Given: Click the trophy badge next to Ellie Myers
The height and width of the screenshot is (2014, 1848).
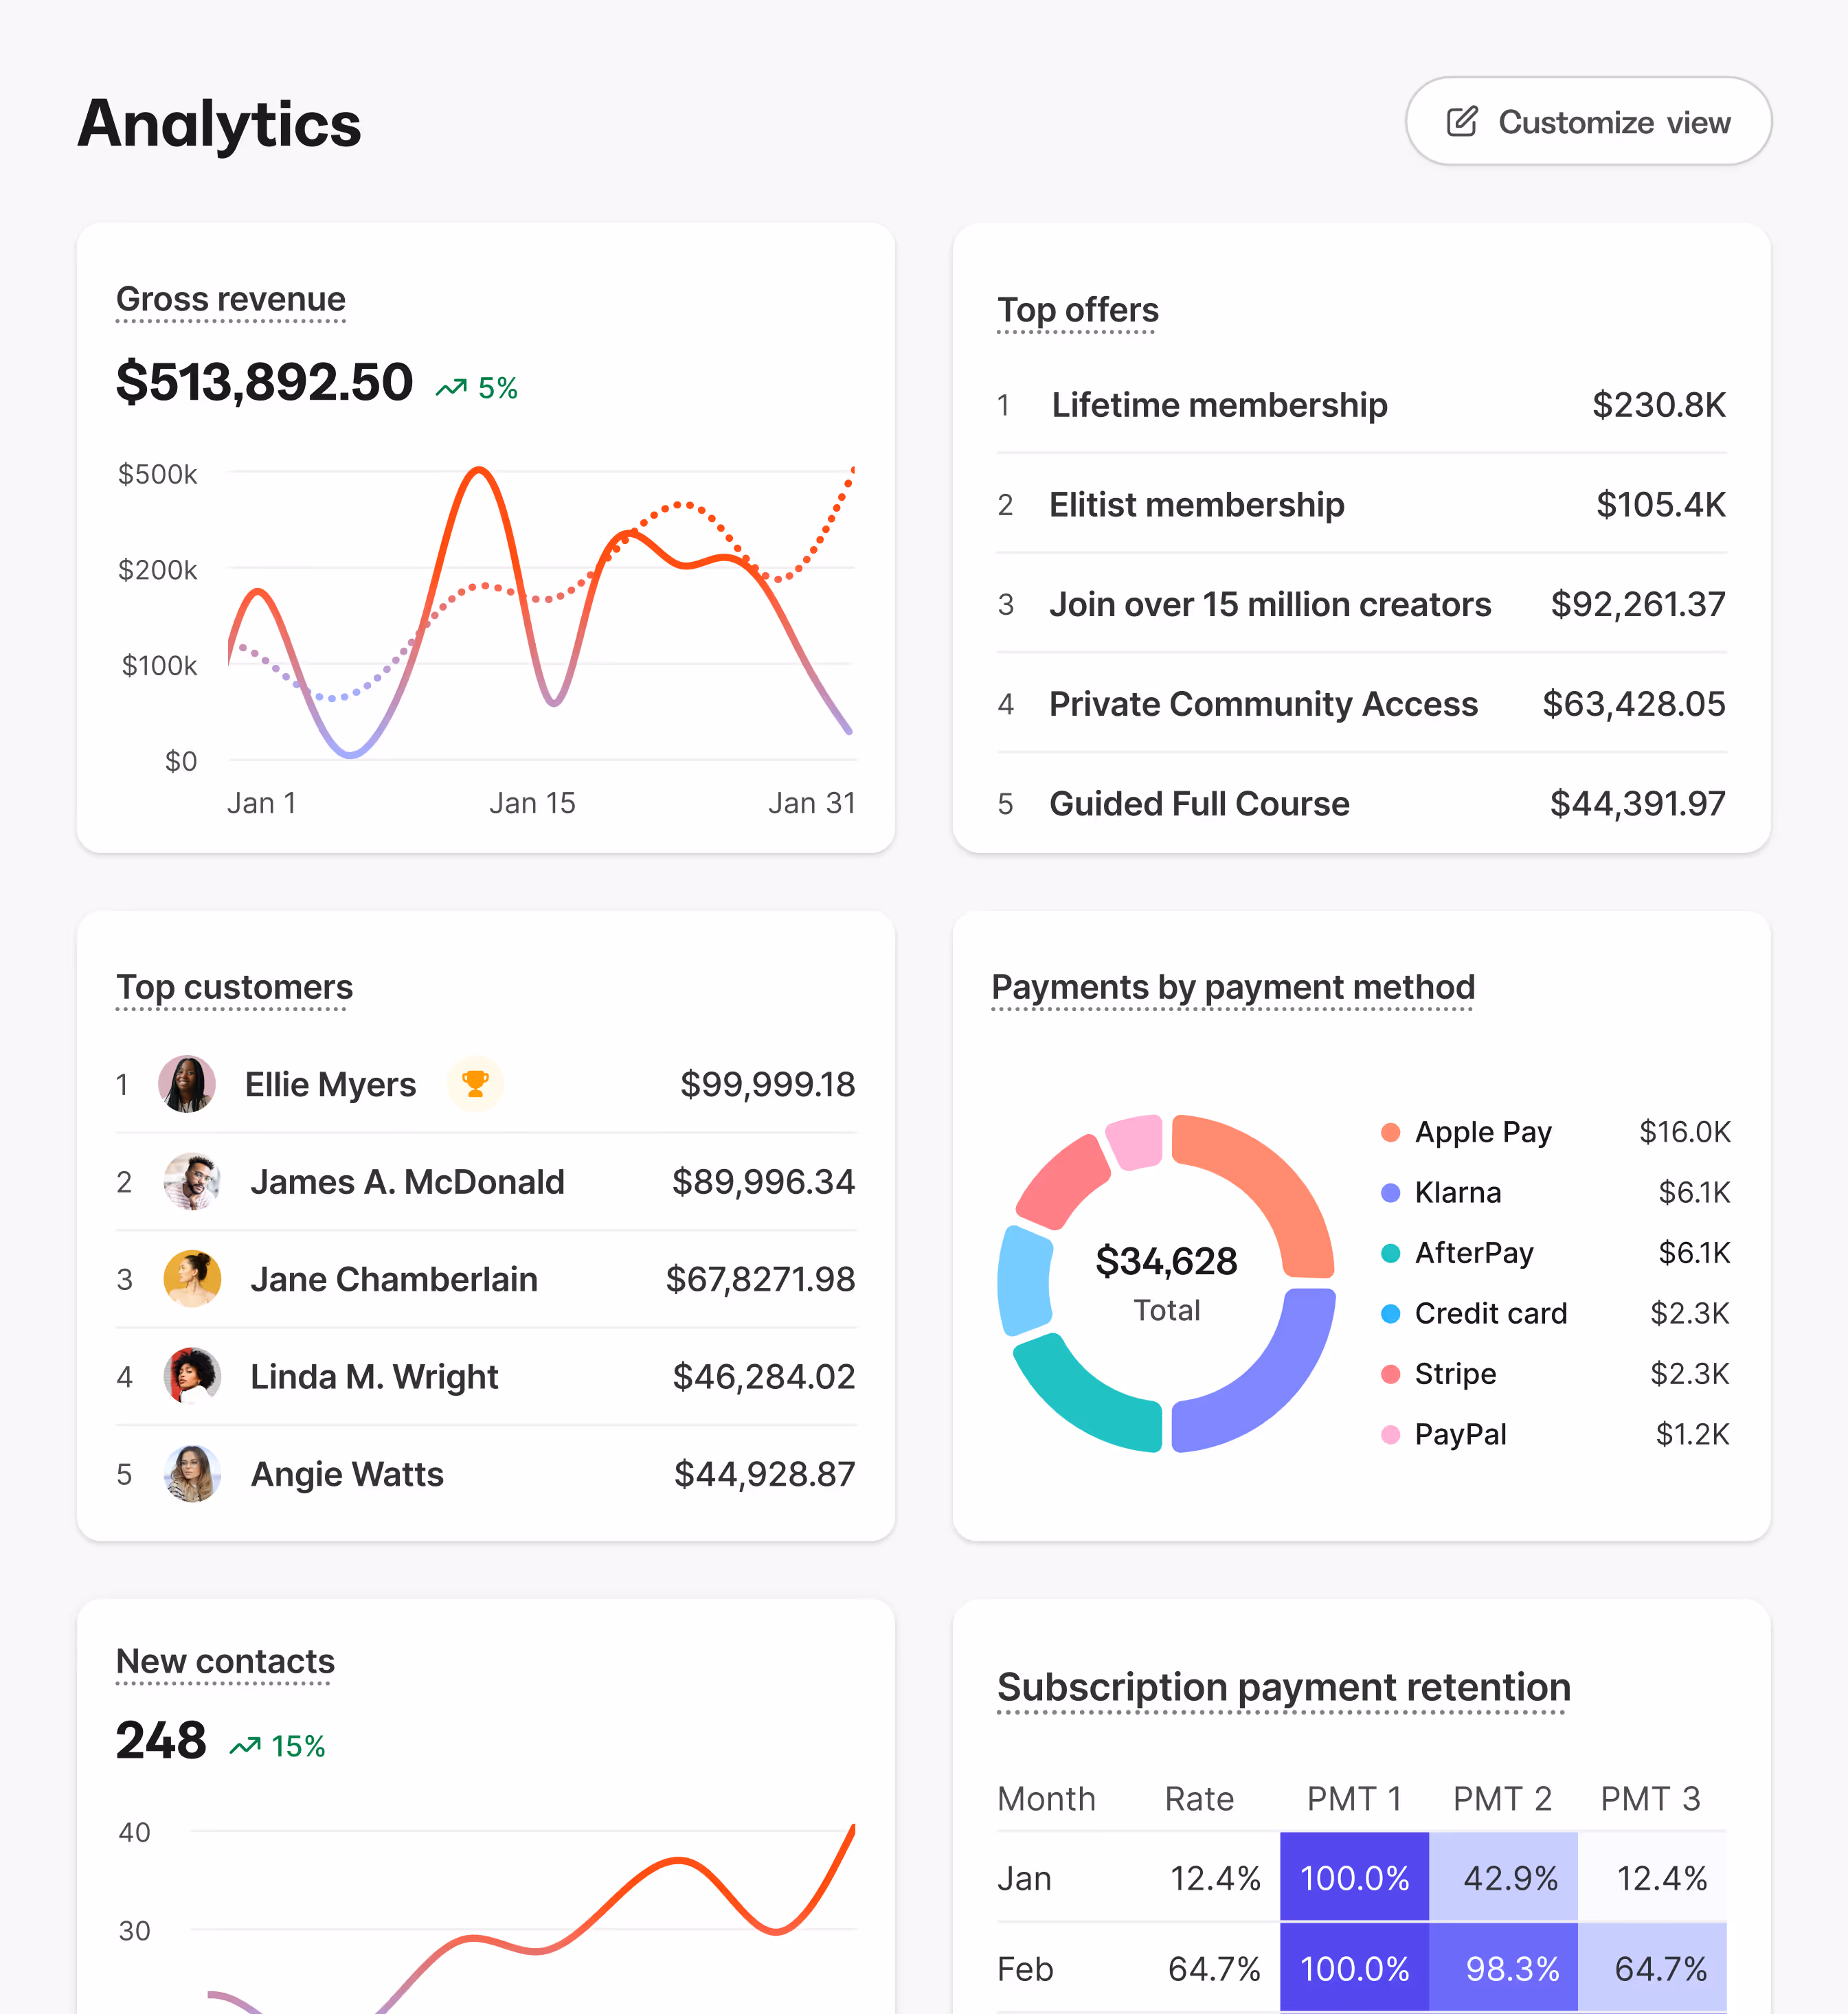Looking at the screenshot, I should pos(475,1083).
